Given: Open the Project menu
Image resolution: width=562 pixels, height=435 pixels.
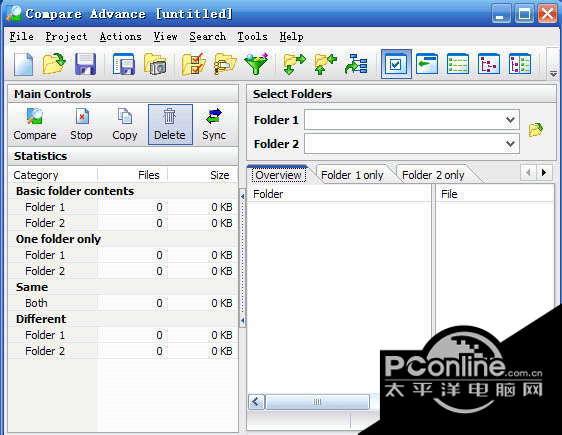Looking at the screenshot, I should tap(66, 37).
